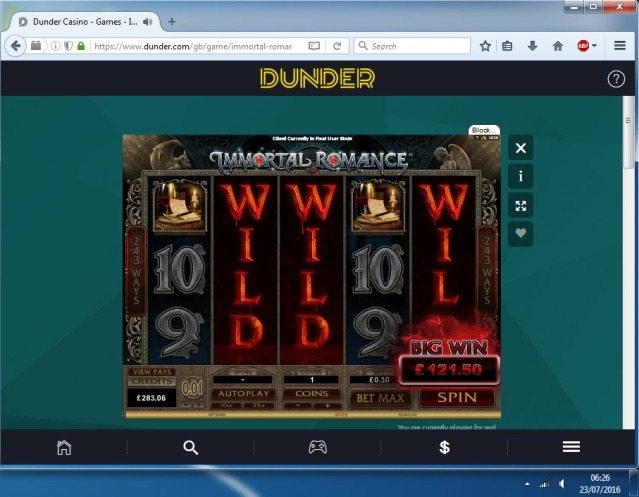Open game info via the i icon
Screen dimensions: 639x497
point(520,176)
